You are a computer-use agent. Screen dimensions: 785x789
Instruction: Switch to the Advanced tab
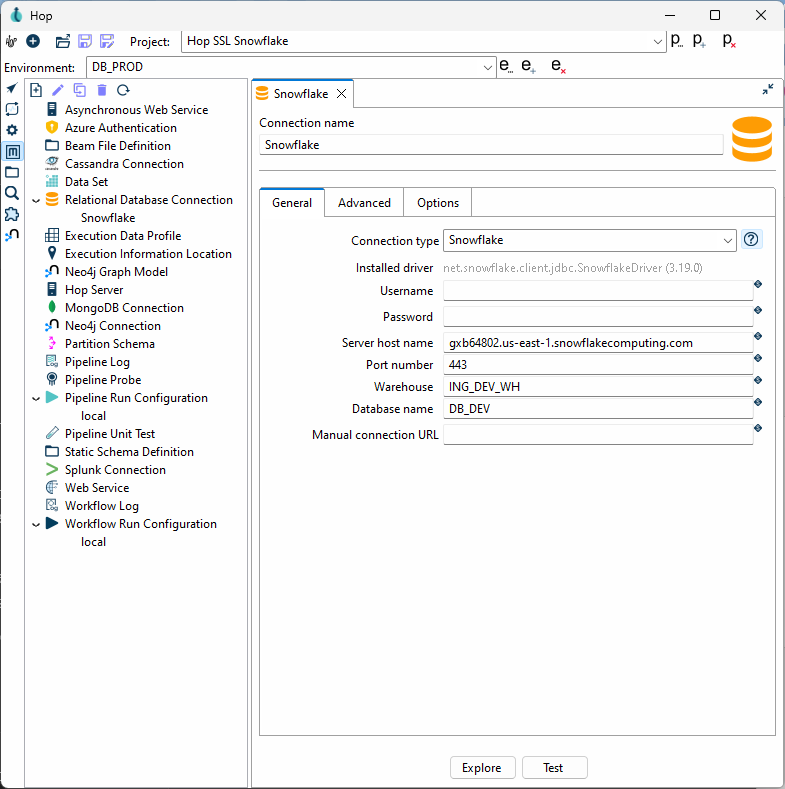pos(364,203)
